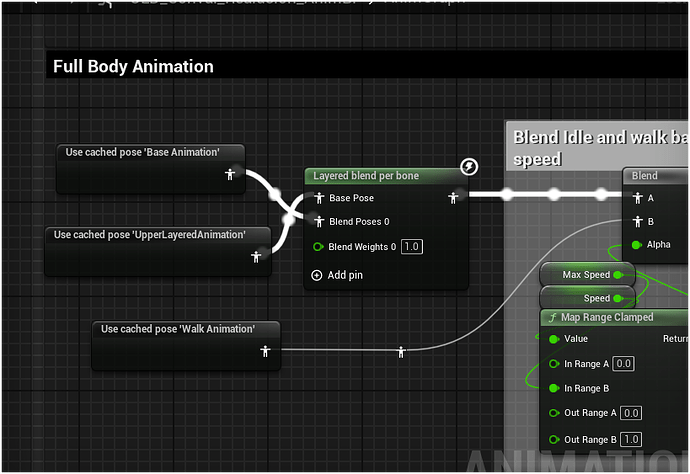The height and width of the screenshot is (474, 690).
Task: Click the Base Pose label text
Action: click(x=352, y=198)
